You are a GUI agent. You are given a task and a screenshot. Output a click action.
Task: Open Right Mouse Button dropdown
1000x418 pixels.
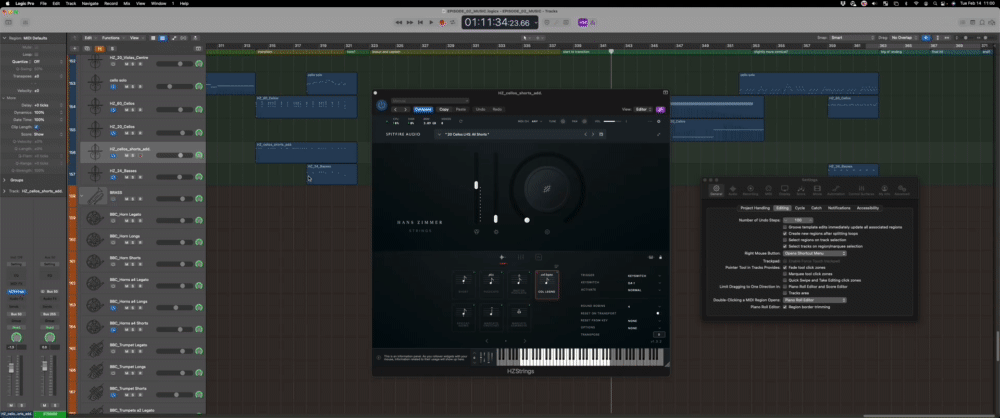click(x=814, y=253)
